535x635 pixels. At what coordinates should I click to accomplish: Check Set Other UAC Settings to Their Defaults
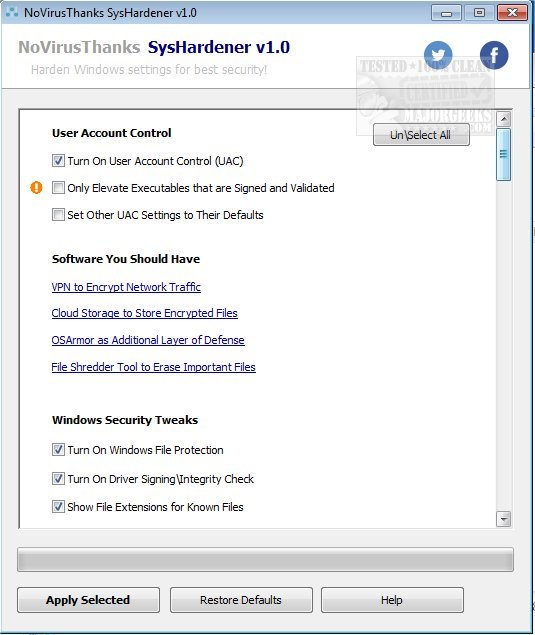point(58,215)
